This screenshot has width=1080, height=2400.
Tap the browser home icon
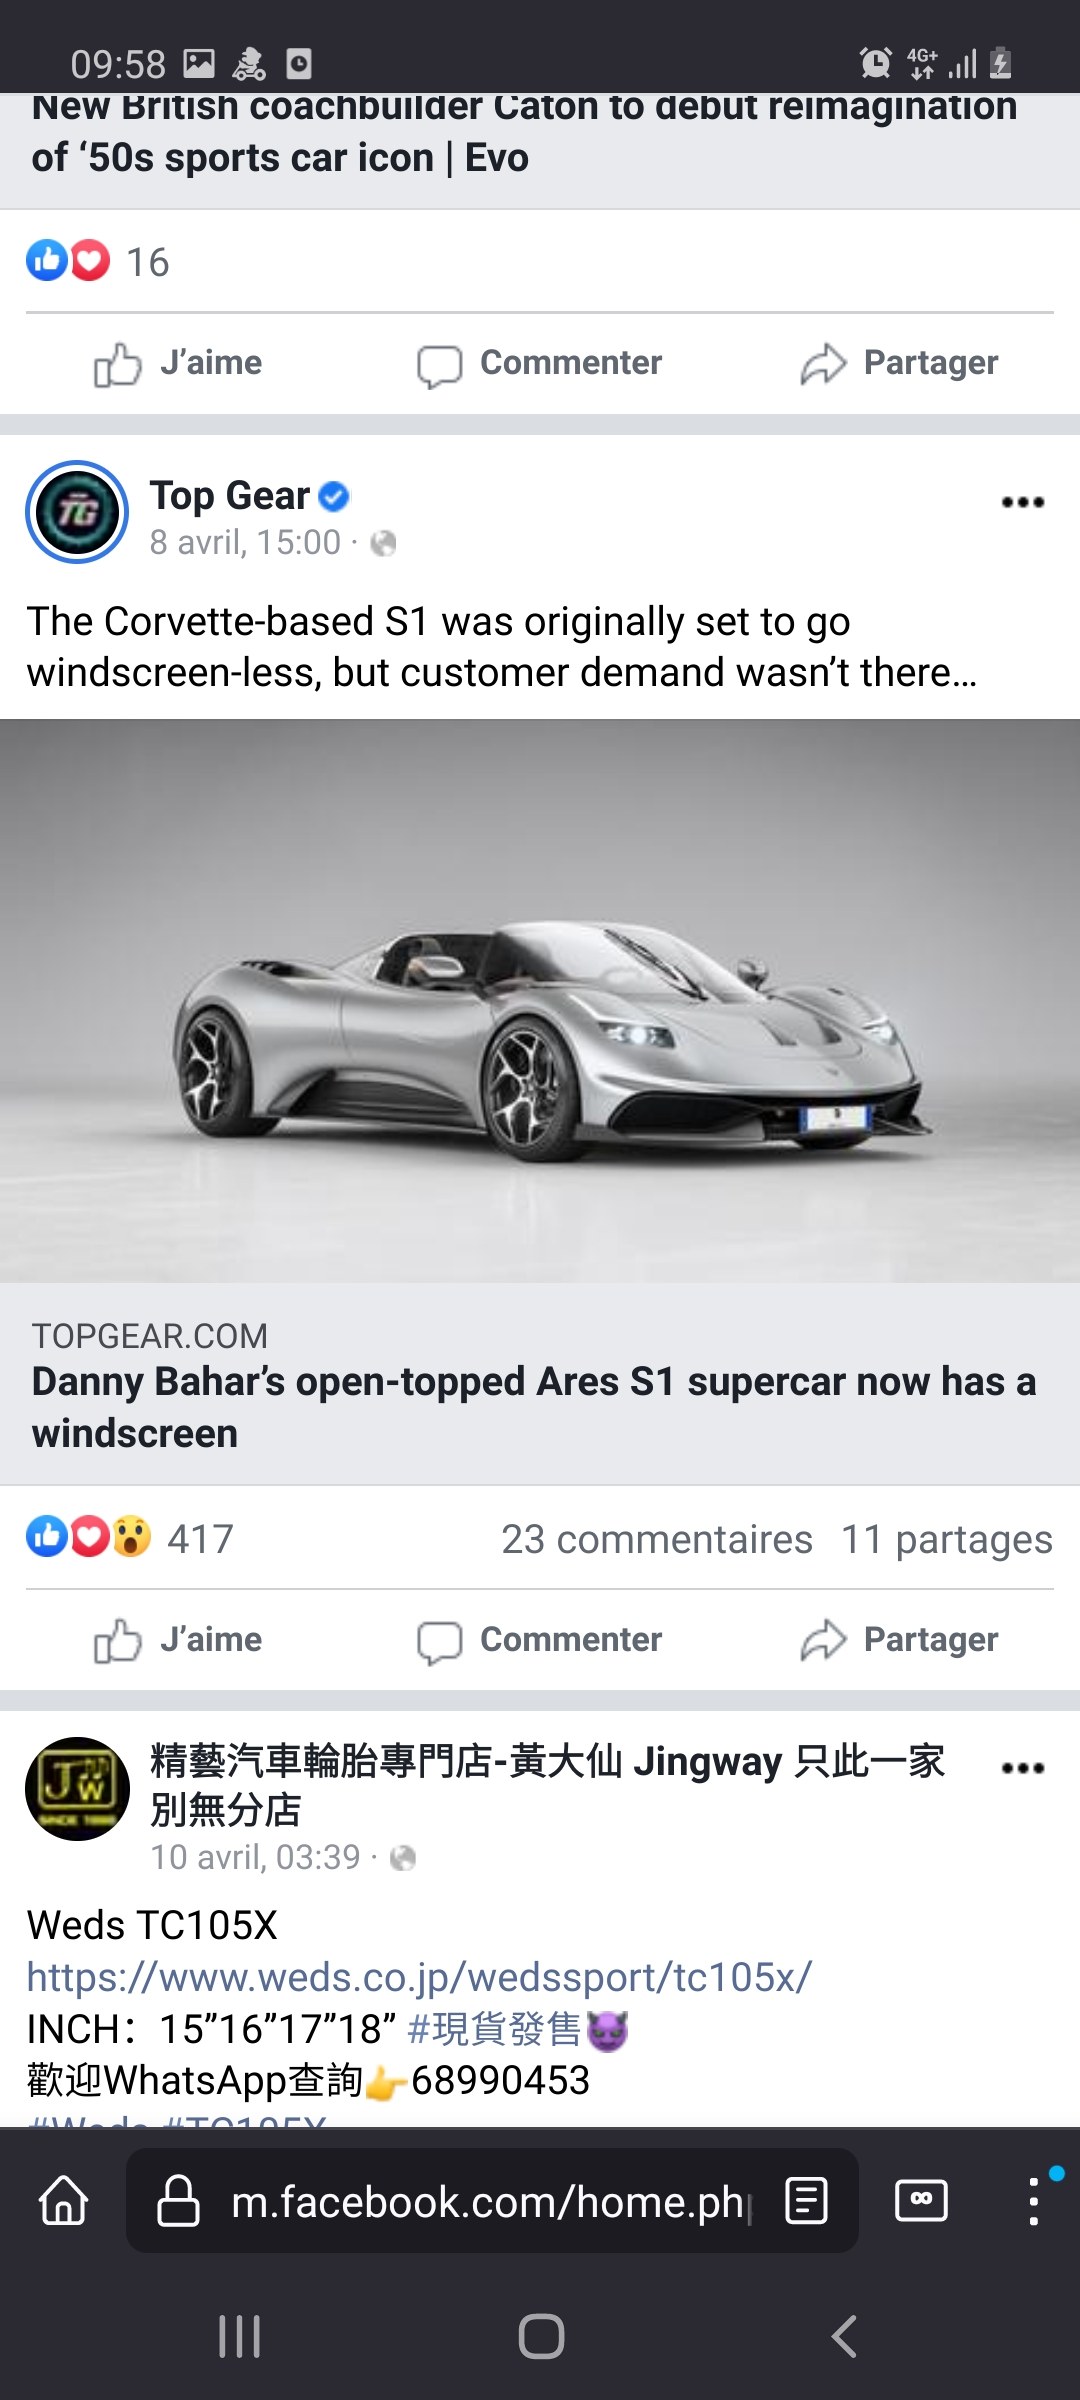pyautogui.click(x=64, y=2201)
